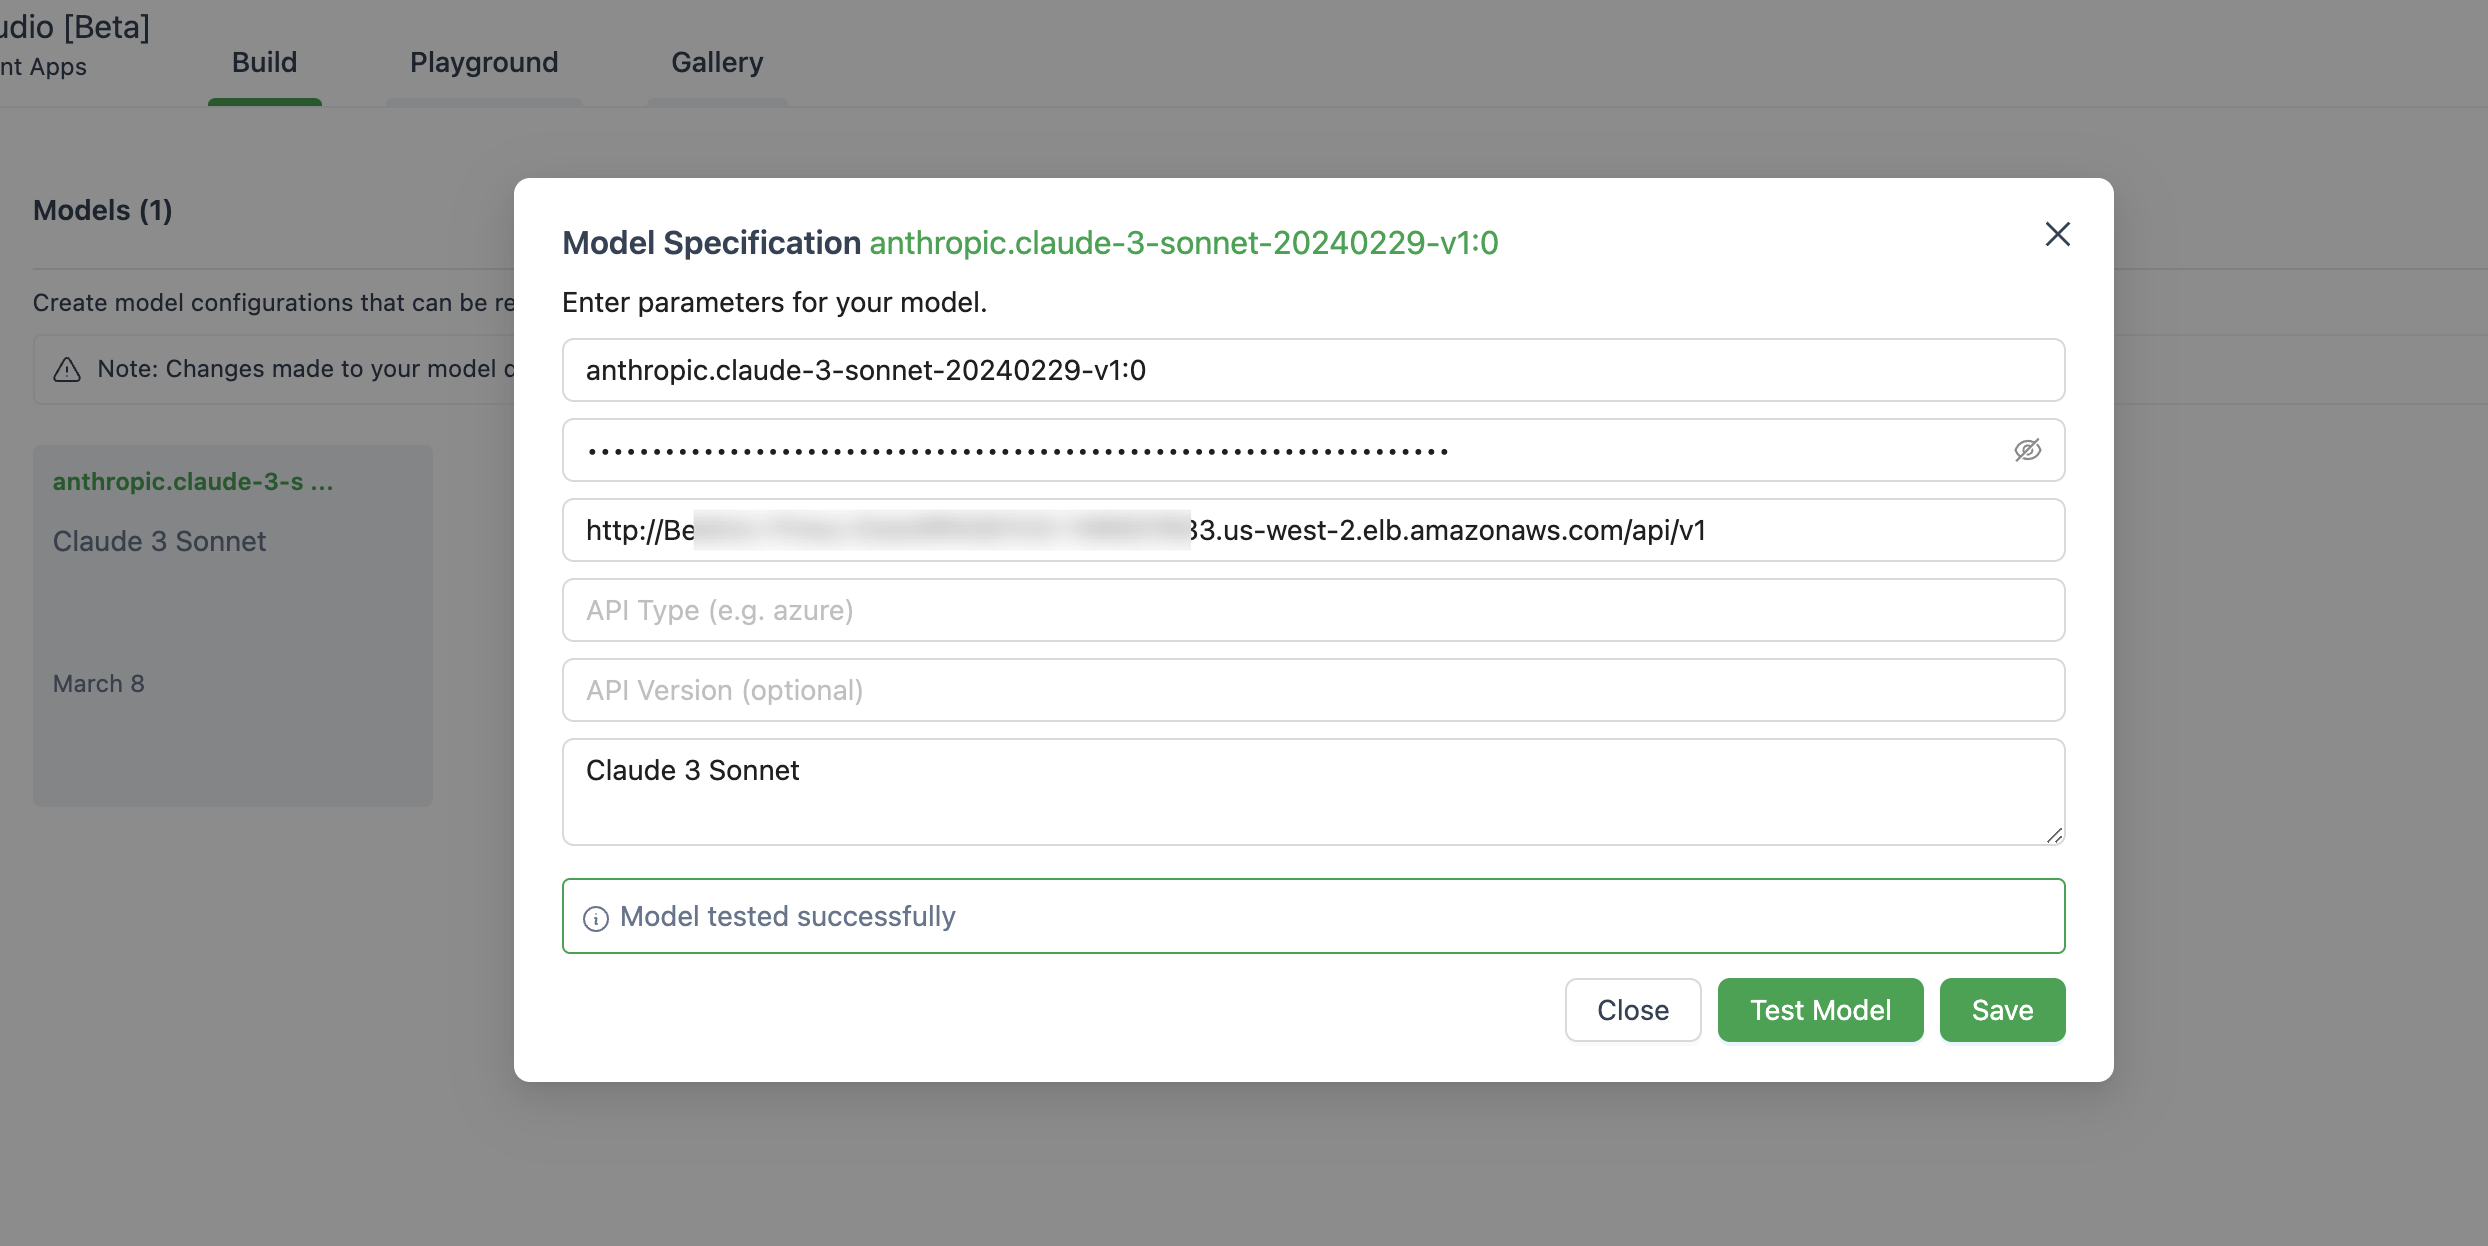Toggle API key visibility eye icon
This screenshot has height=1246, width=2488.
pyautogui.click(x=2027, y=450)
